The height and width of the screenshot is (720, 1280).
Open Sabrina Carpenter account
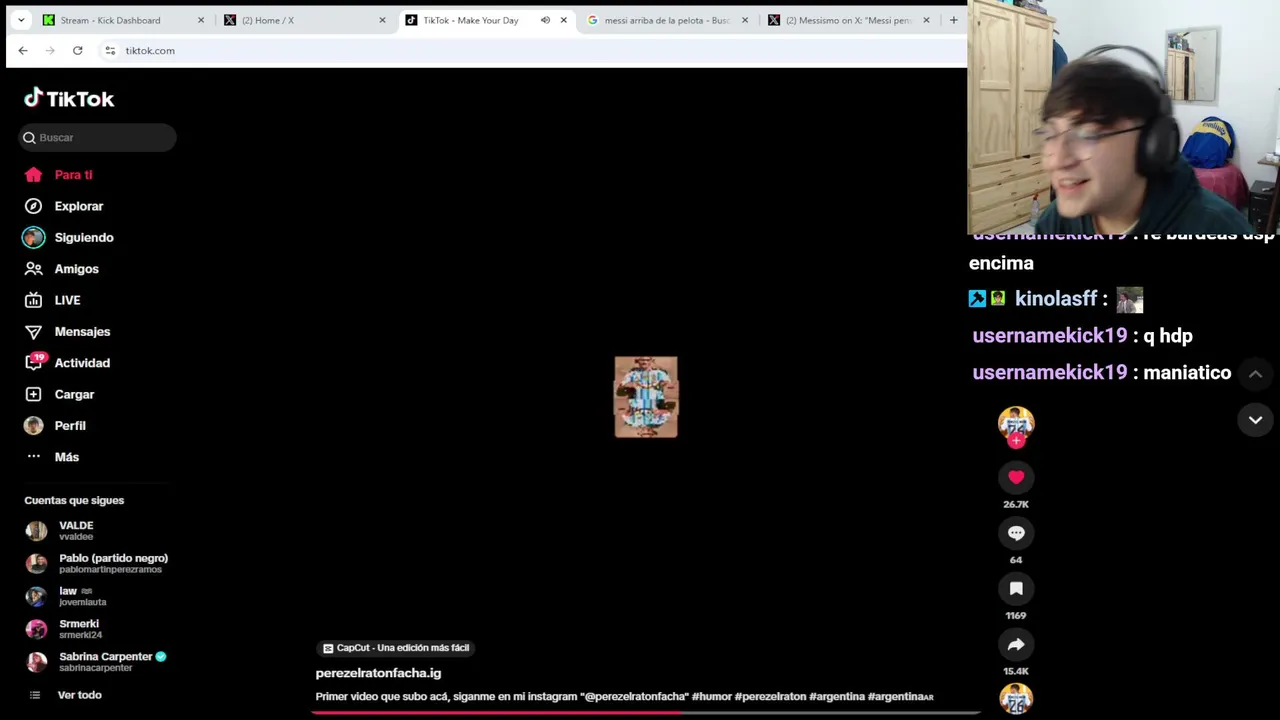click(96, 662)
